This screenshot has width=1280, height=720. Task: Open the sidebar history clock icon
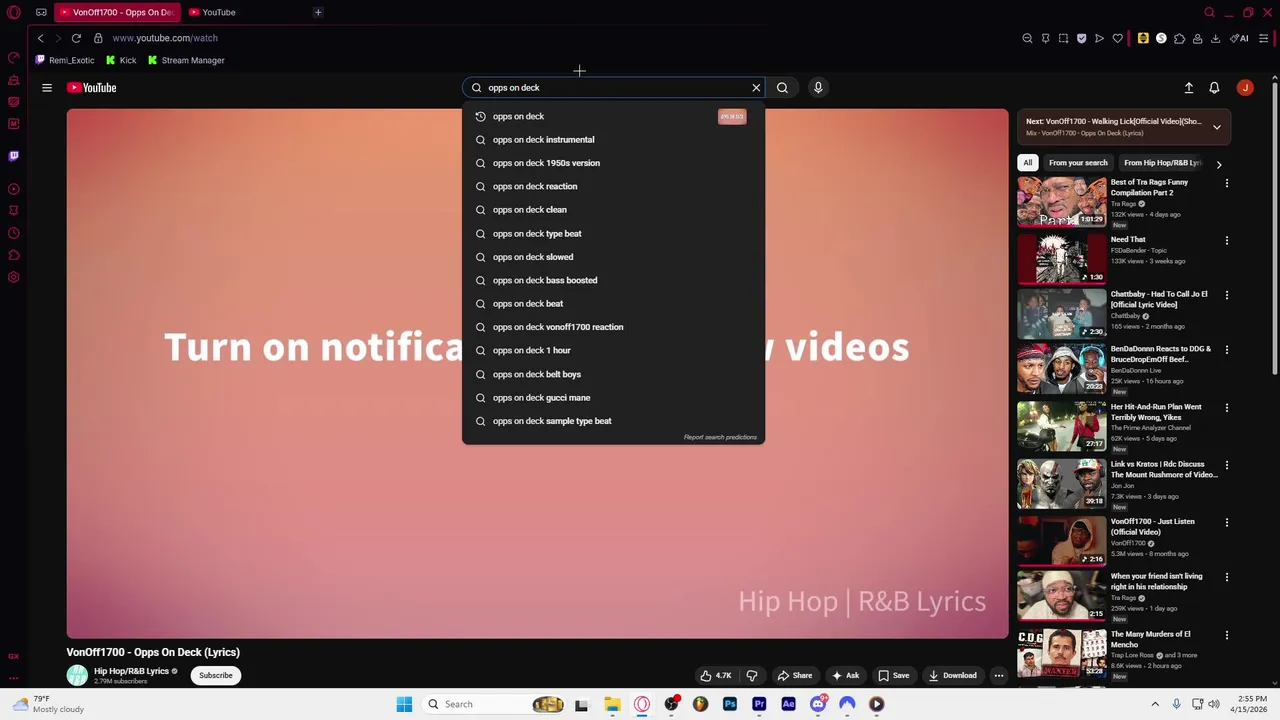point(14,233)
